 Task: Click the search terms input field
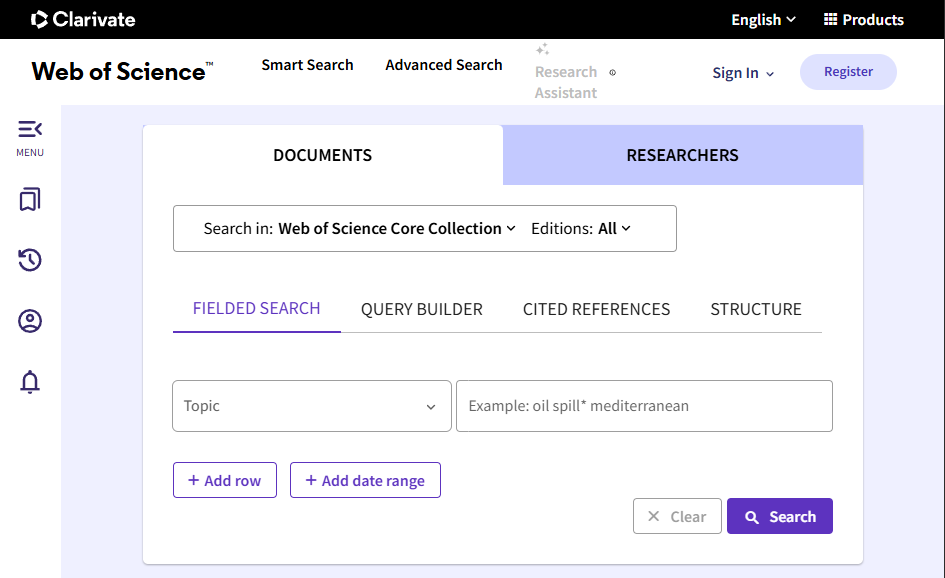[644, 406]
